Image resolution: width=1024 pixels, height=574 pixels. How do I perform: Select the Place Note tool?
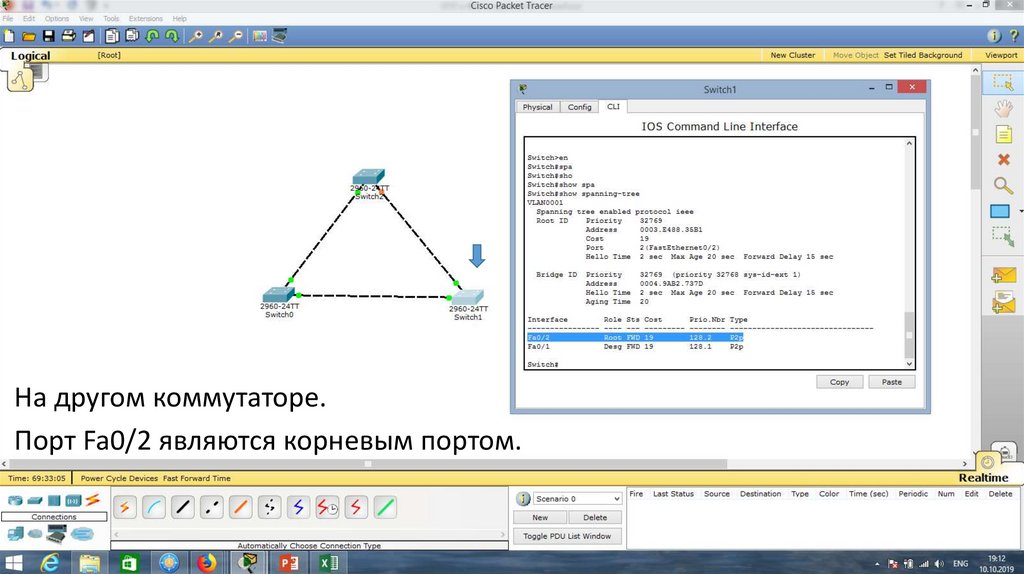[1003, 135]
